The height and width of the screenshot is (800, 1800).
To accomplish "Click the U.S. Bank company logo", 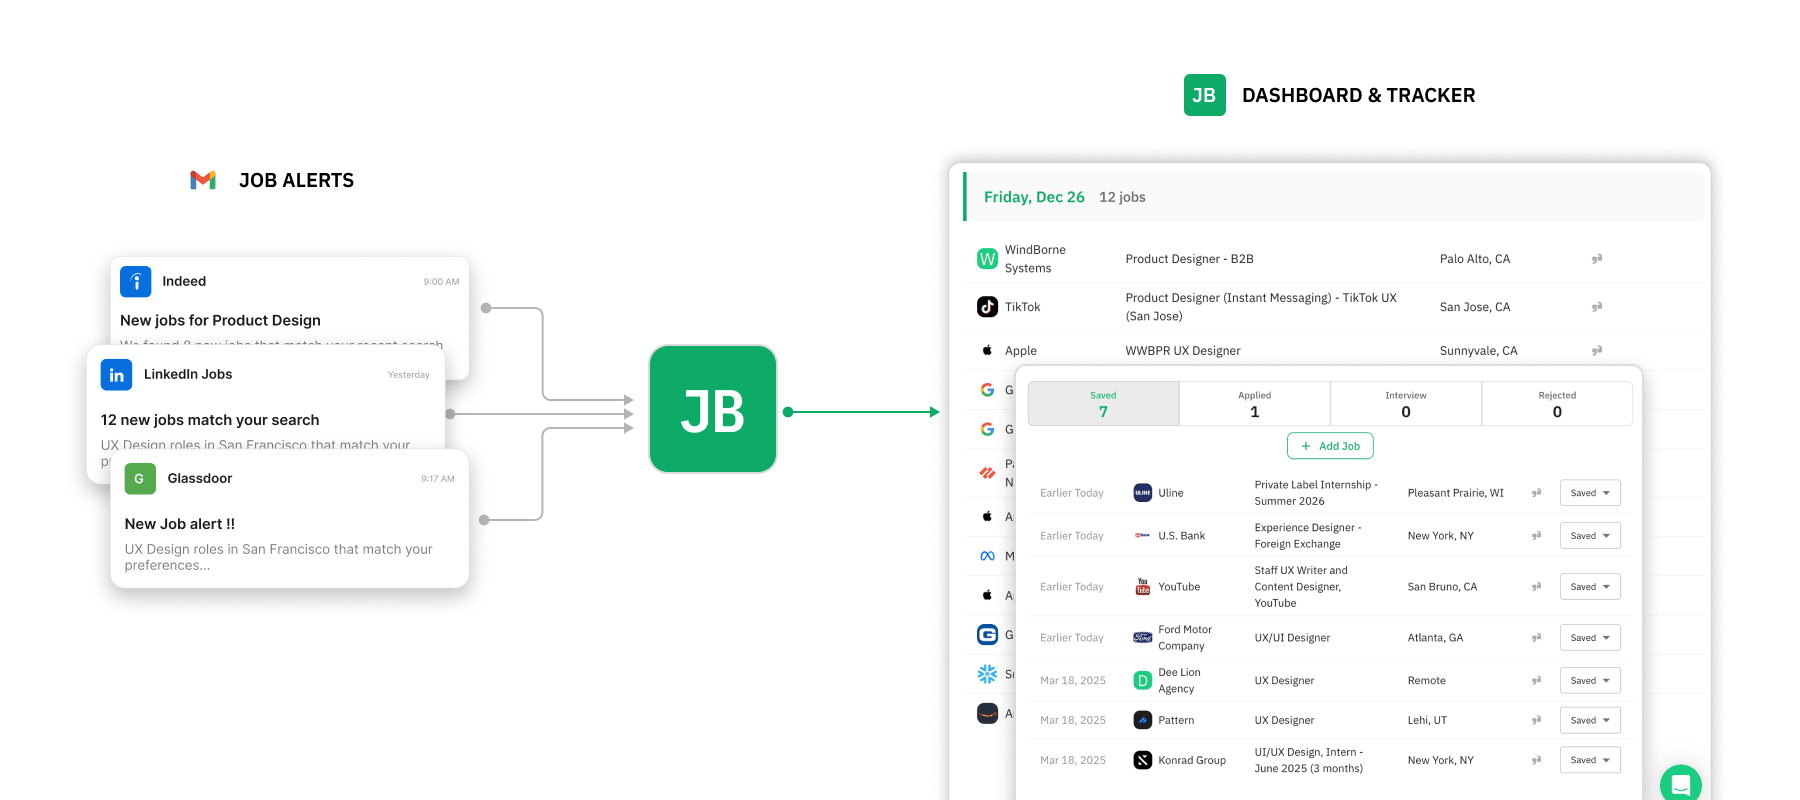I will (x=1142, y=536).
